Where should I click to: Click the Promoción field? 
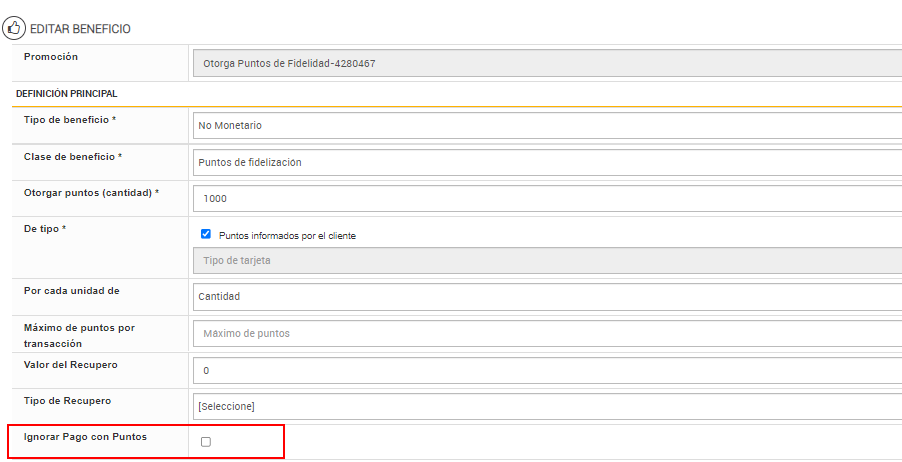click(547, 64)
